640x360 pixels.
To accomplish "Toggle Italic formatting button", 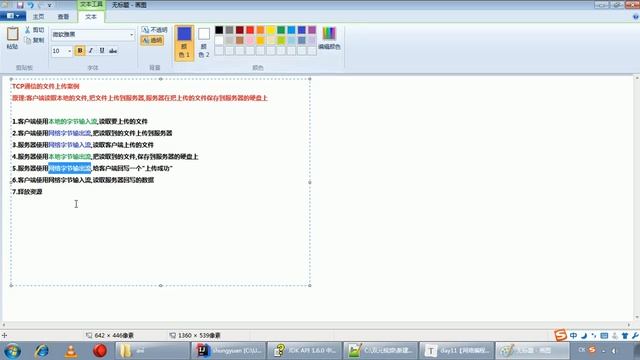I will 91,51.
